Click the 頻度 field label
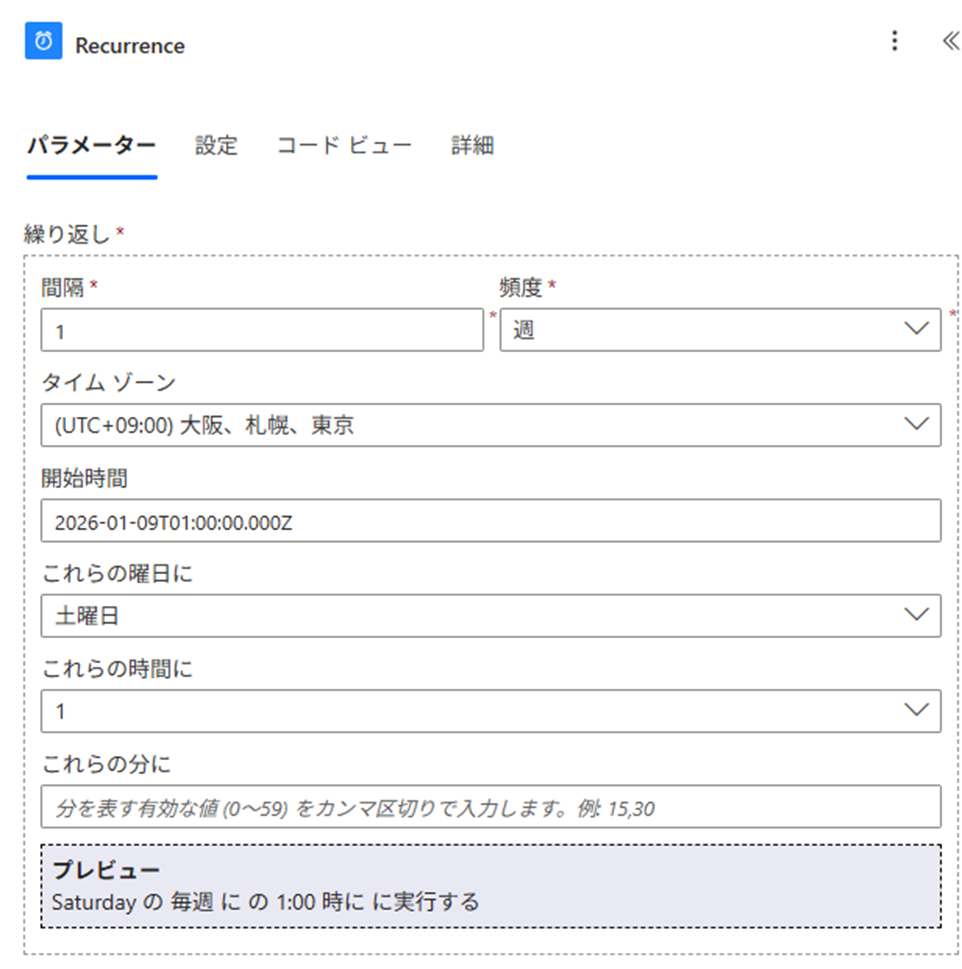This screenshot has width=962, height=969. (521, 287)
